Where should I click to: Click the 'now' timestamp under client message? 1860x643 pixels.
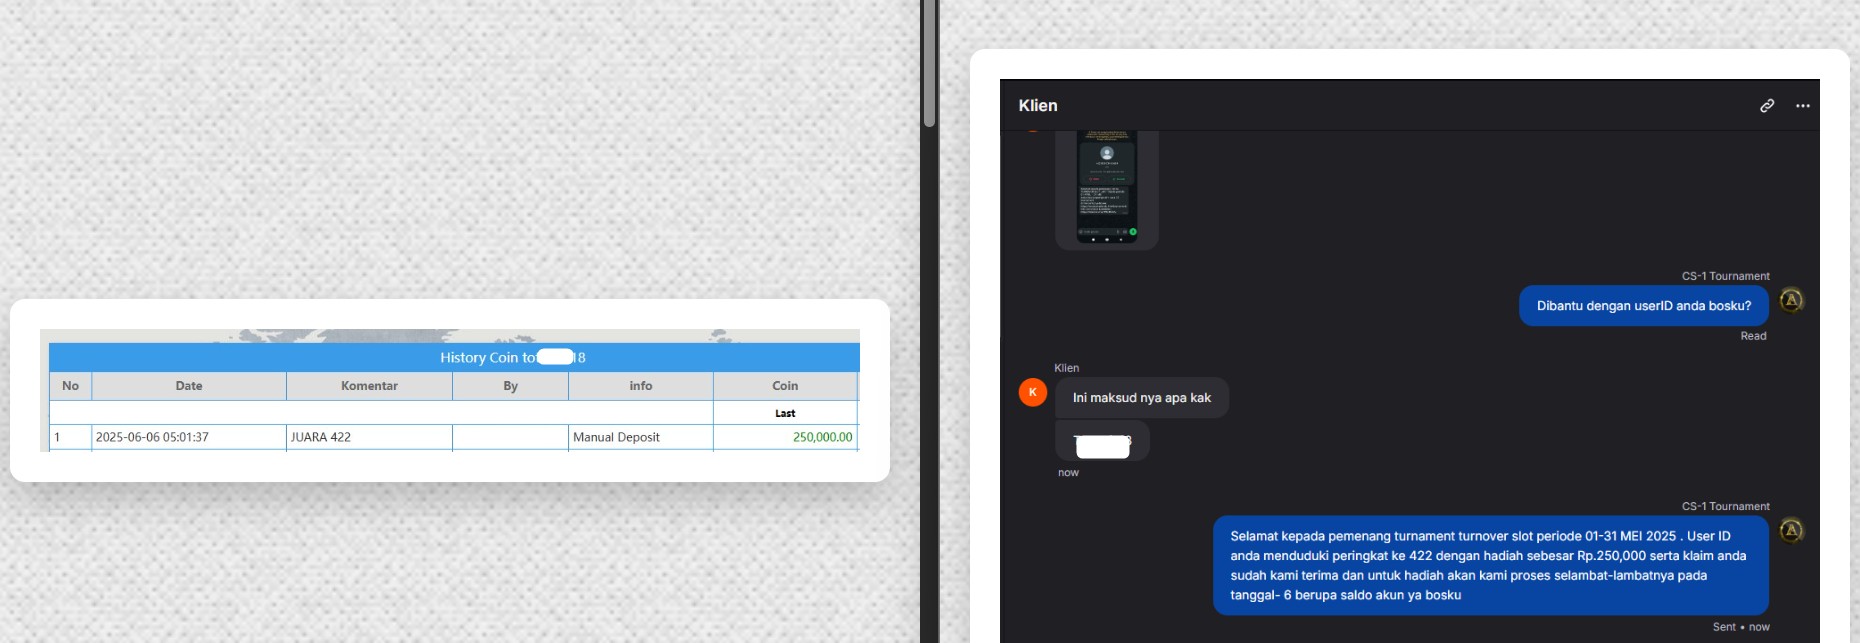click(1068, 473)
